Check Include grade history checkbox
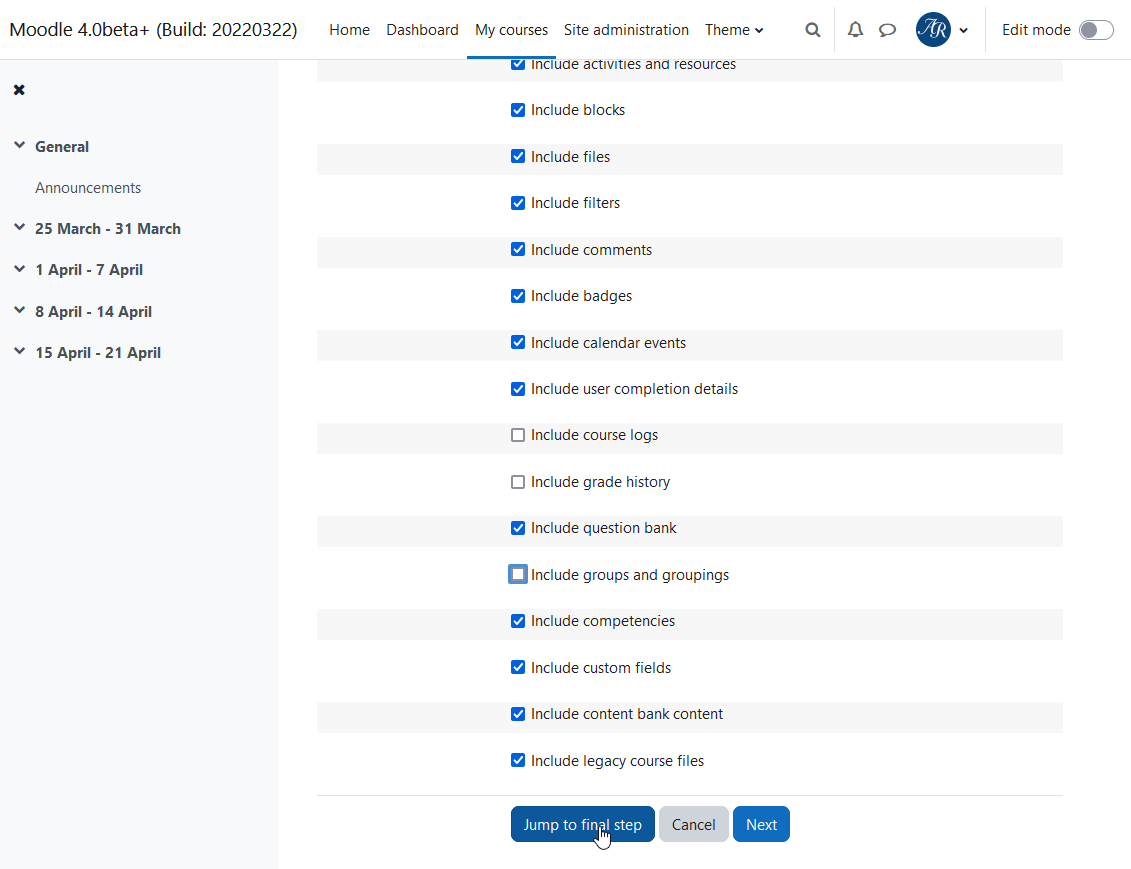 point(518,482)
